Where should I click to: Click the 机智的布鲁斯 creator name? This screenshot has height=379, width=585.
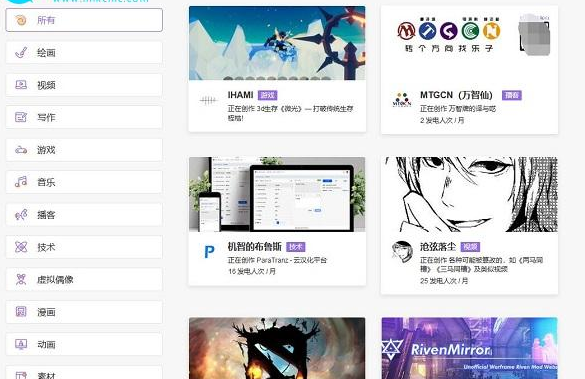254,246
